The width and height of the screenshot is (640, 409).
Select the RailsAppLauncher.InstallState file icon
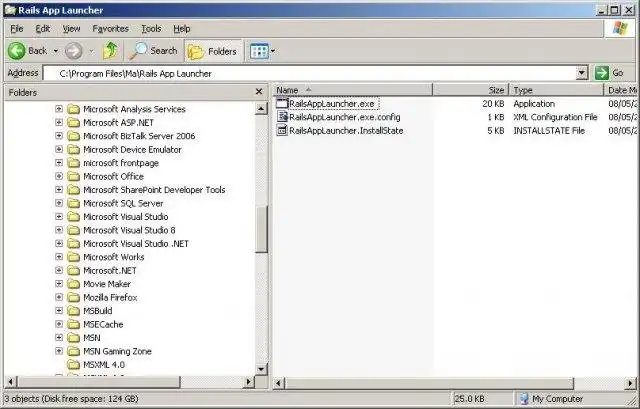coord(282,130)
